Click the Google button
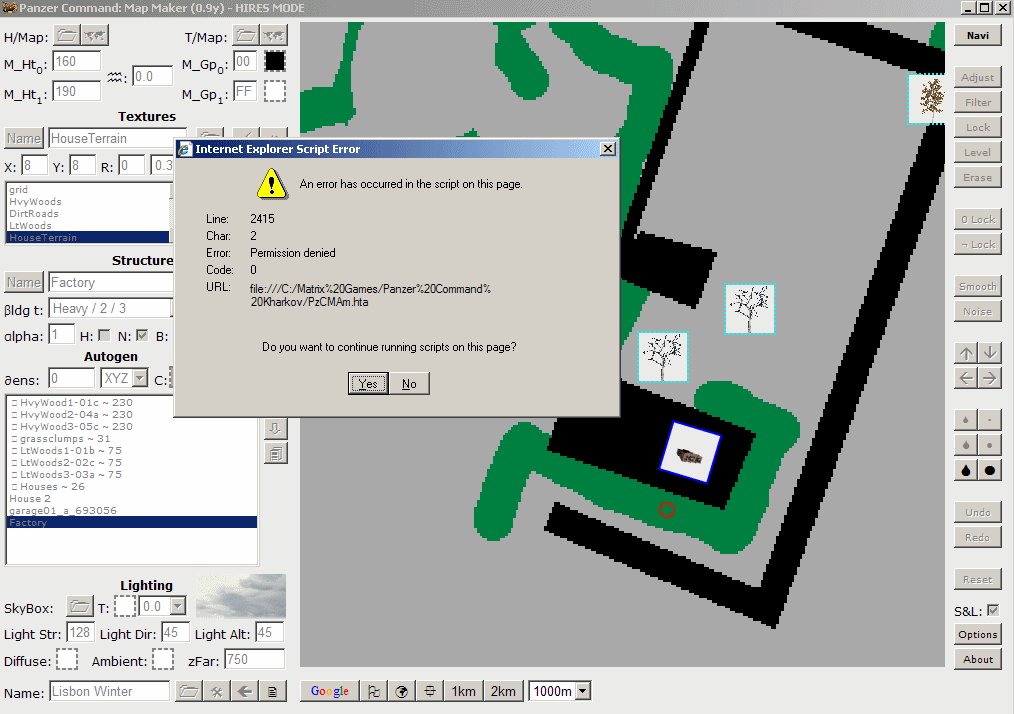This screenshot has width=1014, height=714. click(330, 691)
